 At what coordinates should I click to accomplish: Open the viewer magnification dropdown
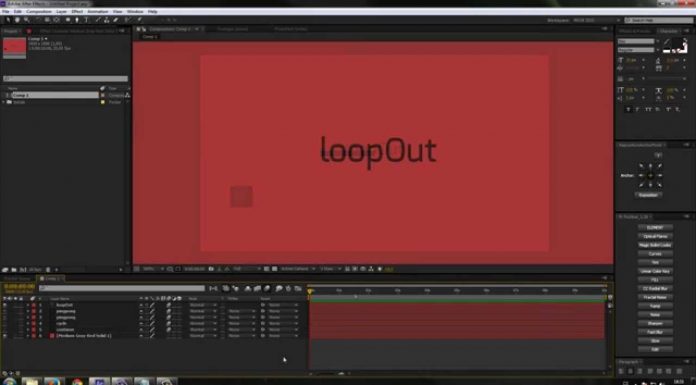pos(153,269)
